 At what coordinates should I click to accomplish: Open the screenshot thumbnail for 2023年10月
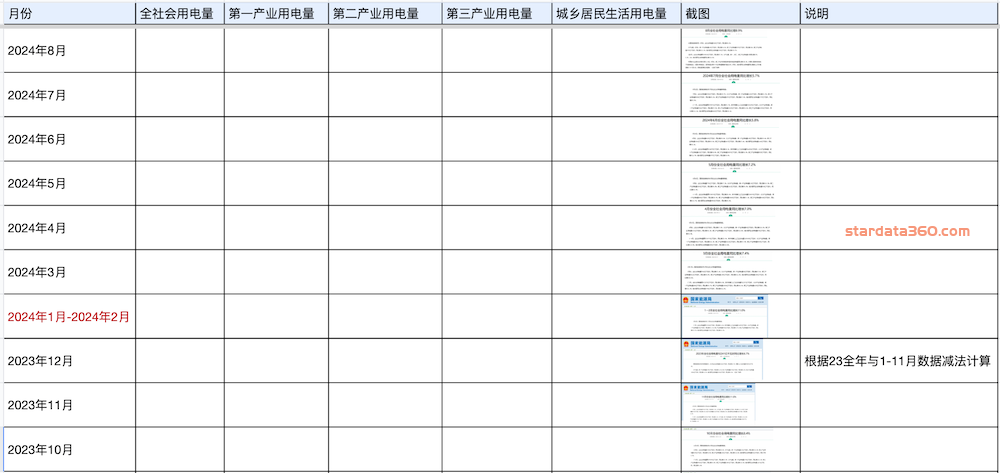point(727,450)
